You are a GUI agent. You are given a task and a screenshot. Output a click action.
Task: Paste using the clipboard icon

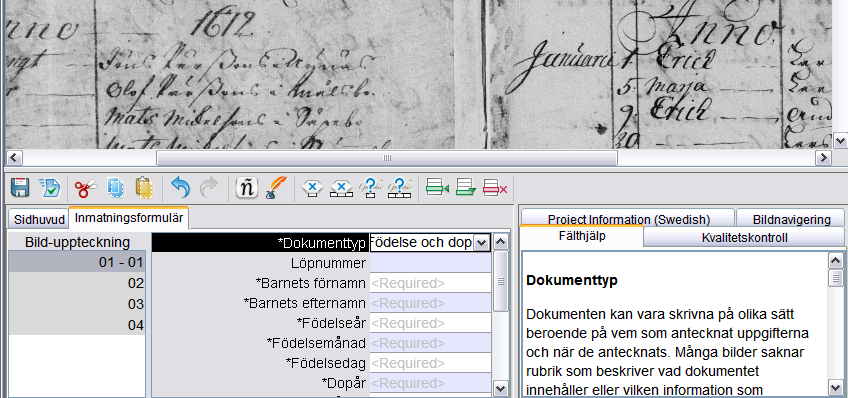pos(144,188)
